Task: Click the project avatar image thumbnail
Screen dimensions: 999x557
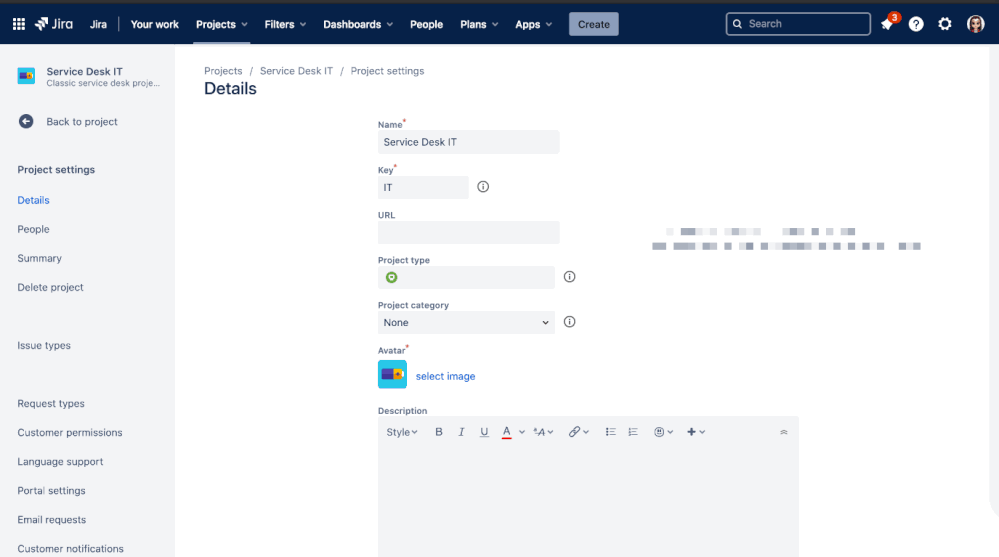Action: (x=392, y=375)
